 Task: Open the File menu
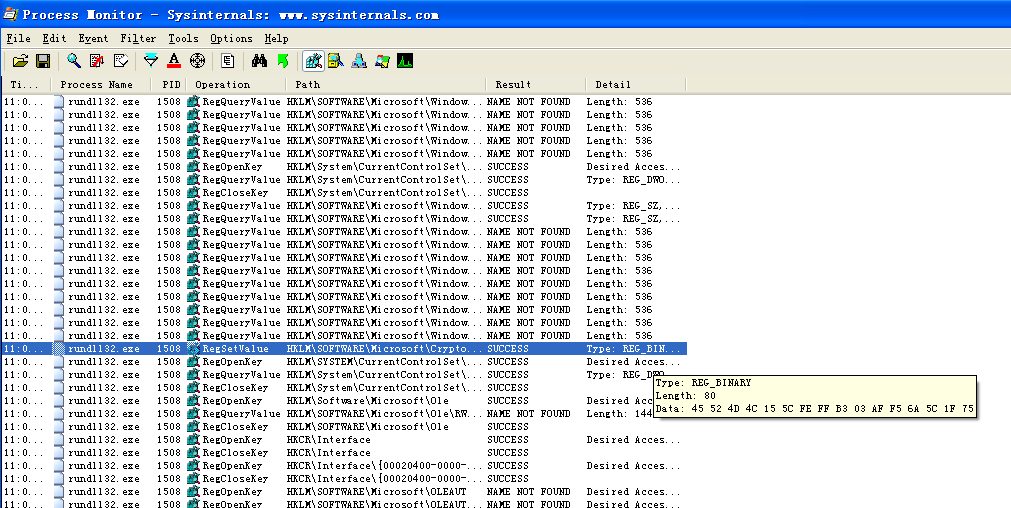(x=19, y=39)
